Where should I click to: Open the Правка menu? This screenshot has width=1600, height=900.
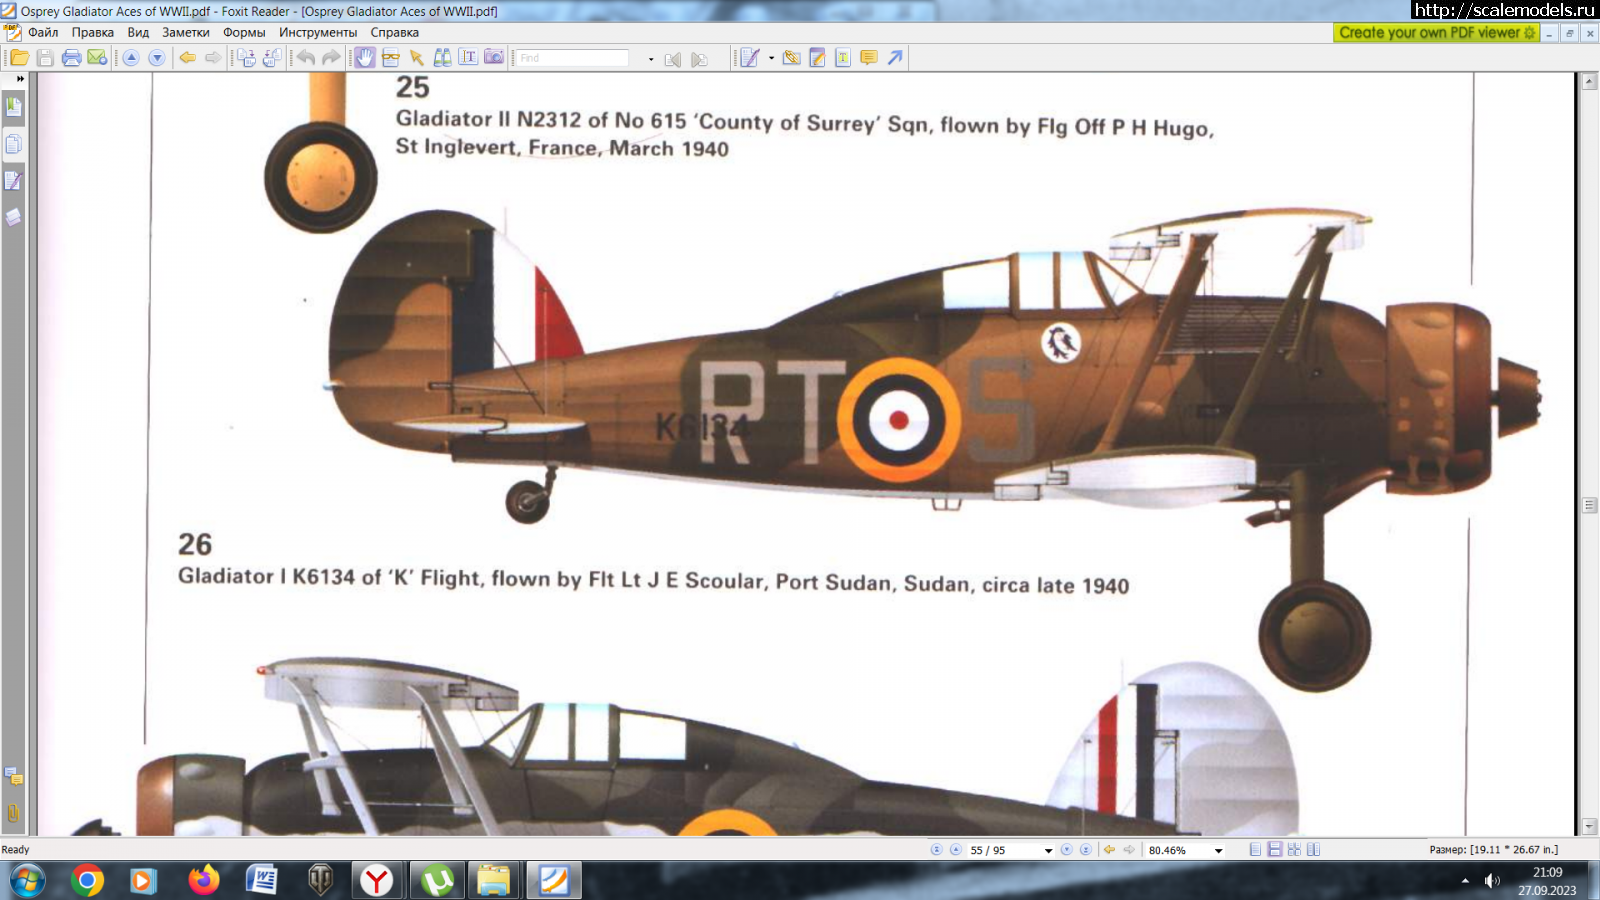point(92,32)
